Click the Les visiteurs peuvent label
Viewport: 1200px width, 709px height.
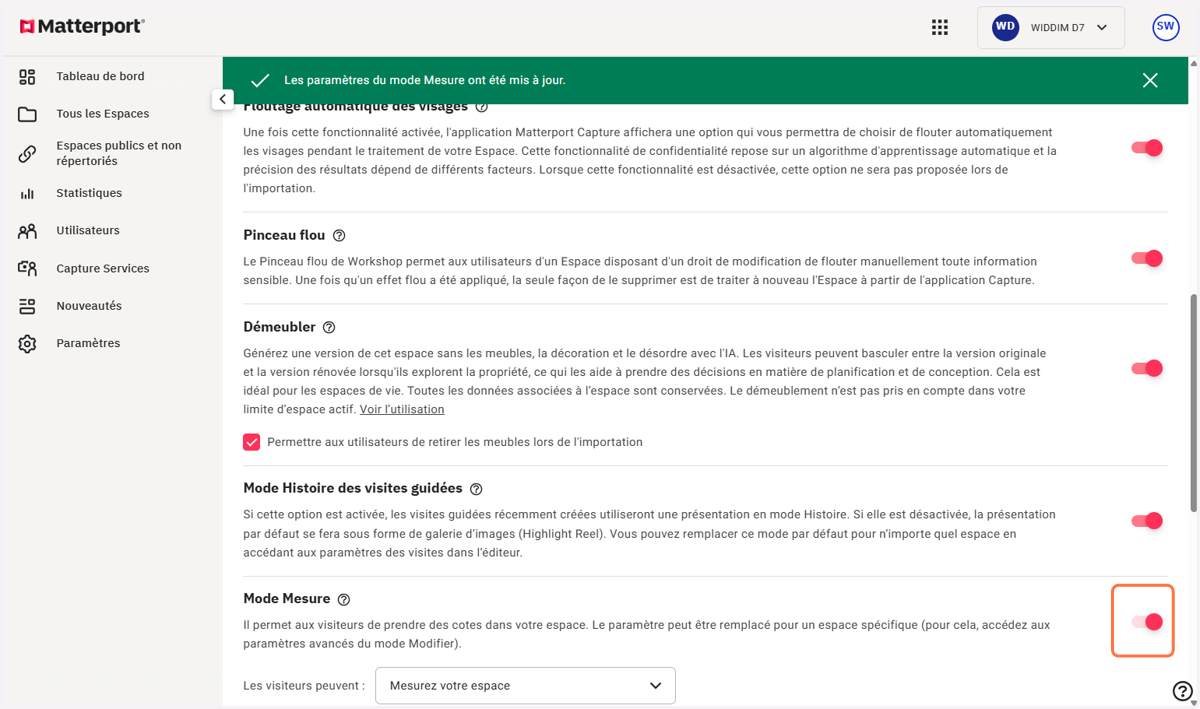304,686
